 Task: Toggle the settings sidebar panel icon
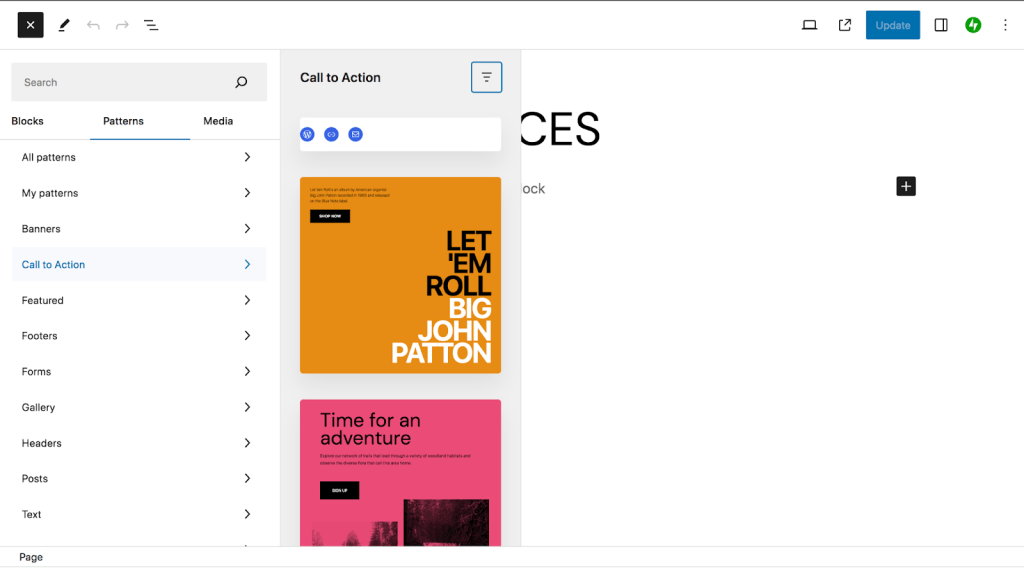pyautogui.click(x=940, y=25)
